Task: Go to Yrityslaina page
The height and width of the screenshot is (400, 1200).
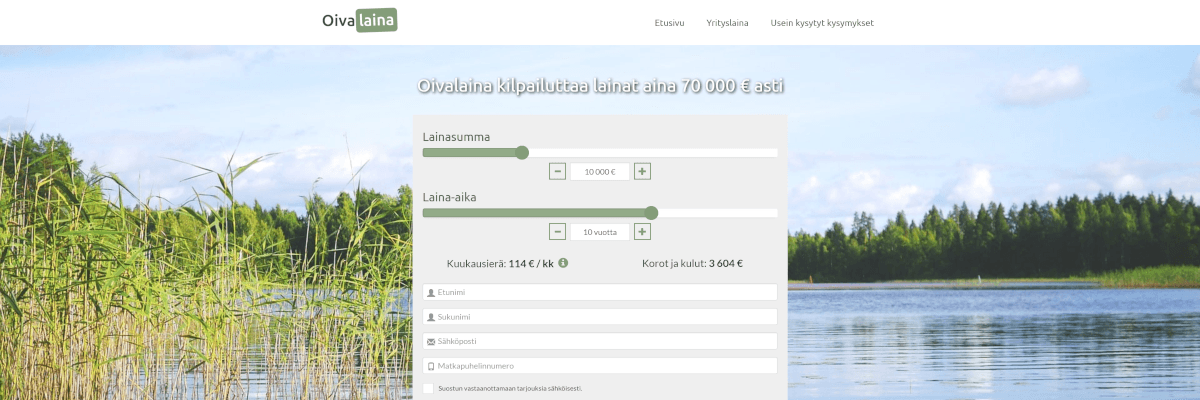Action: coord(727,22)
